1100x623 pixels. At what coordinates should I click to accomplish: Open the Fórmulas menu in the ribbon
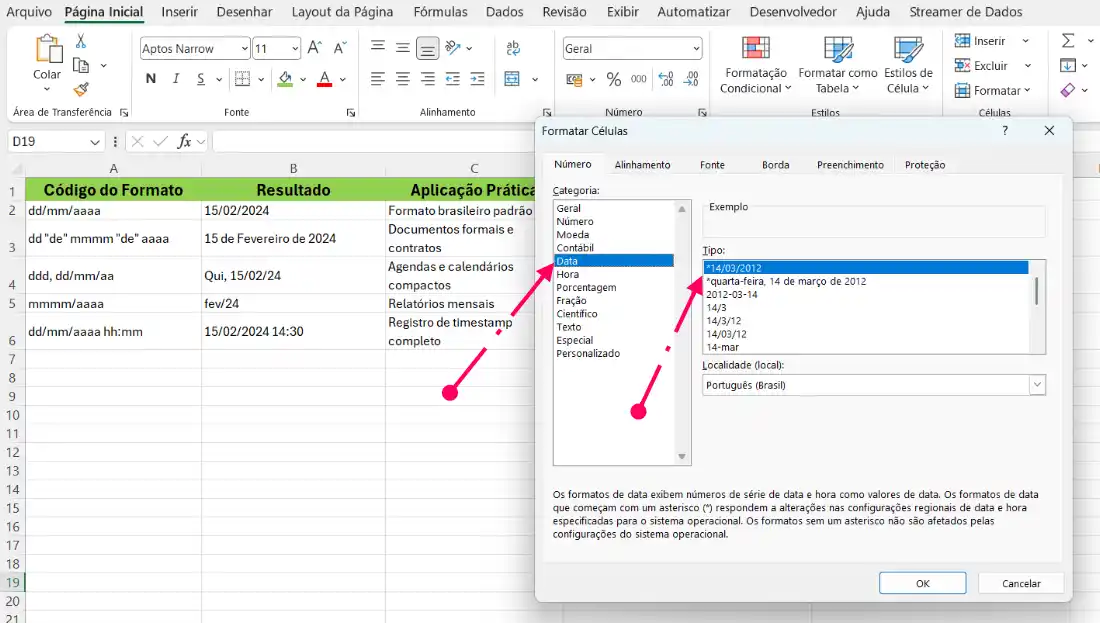tap(440, 12)
